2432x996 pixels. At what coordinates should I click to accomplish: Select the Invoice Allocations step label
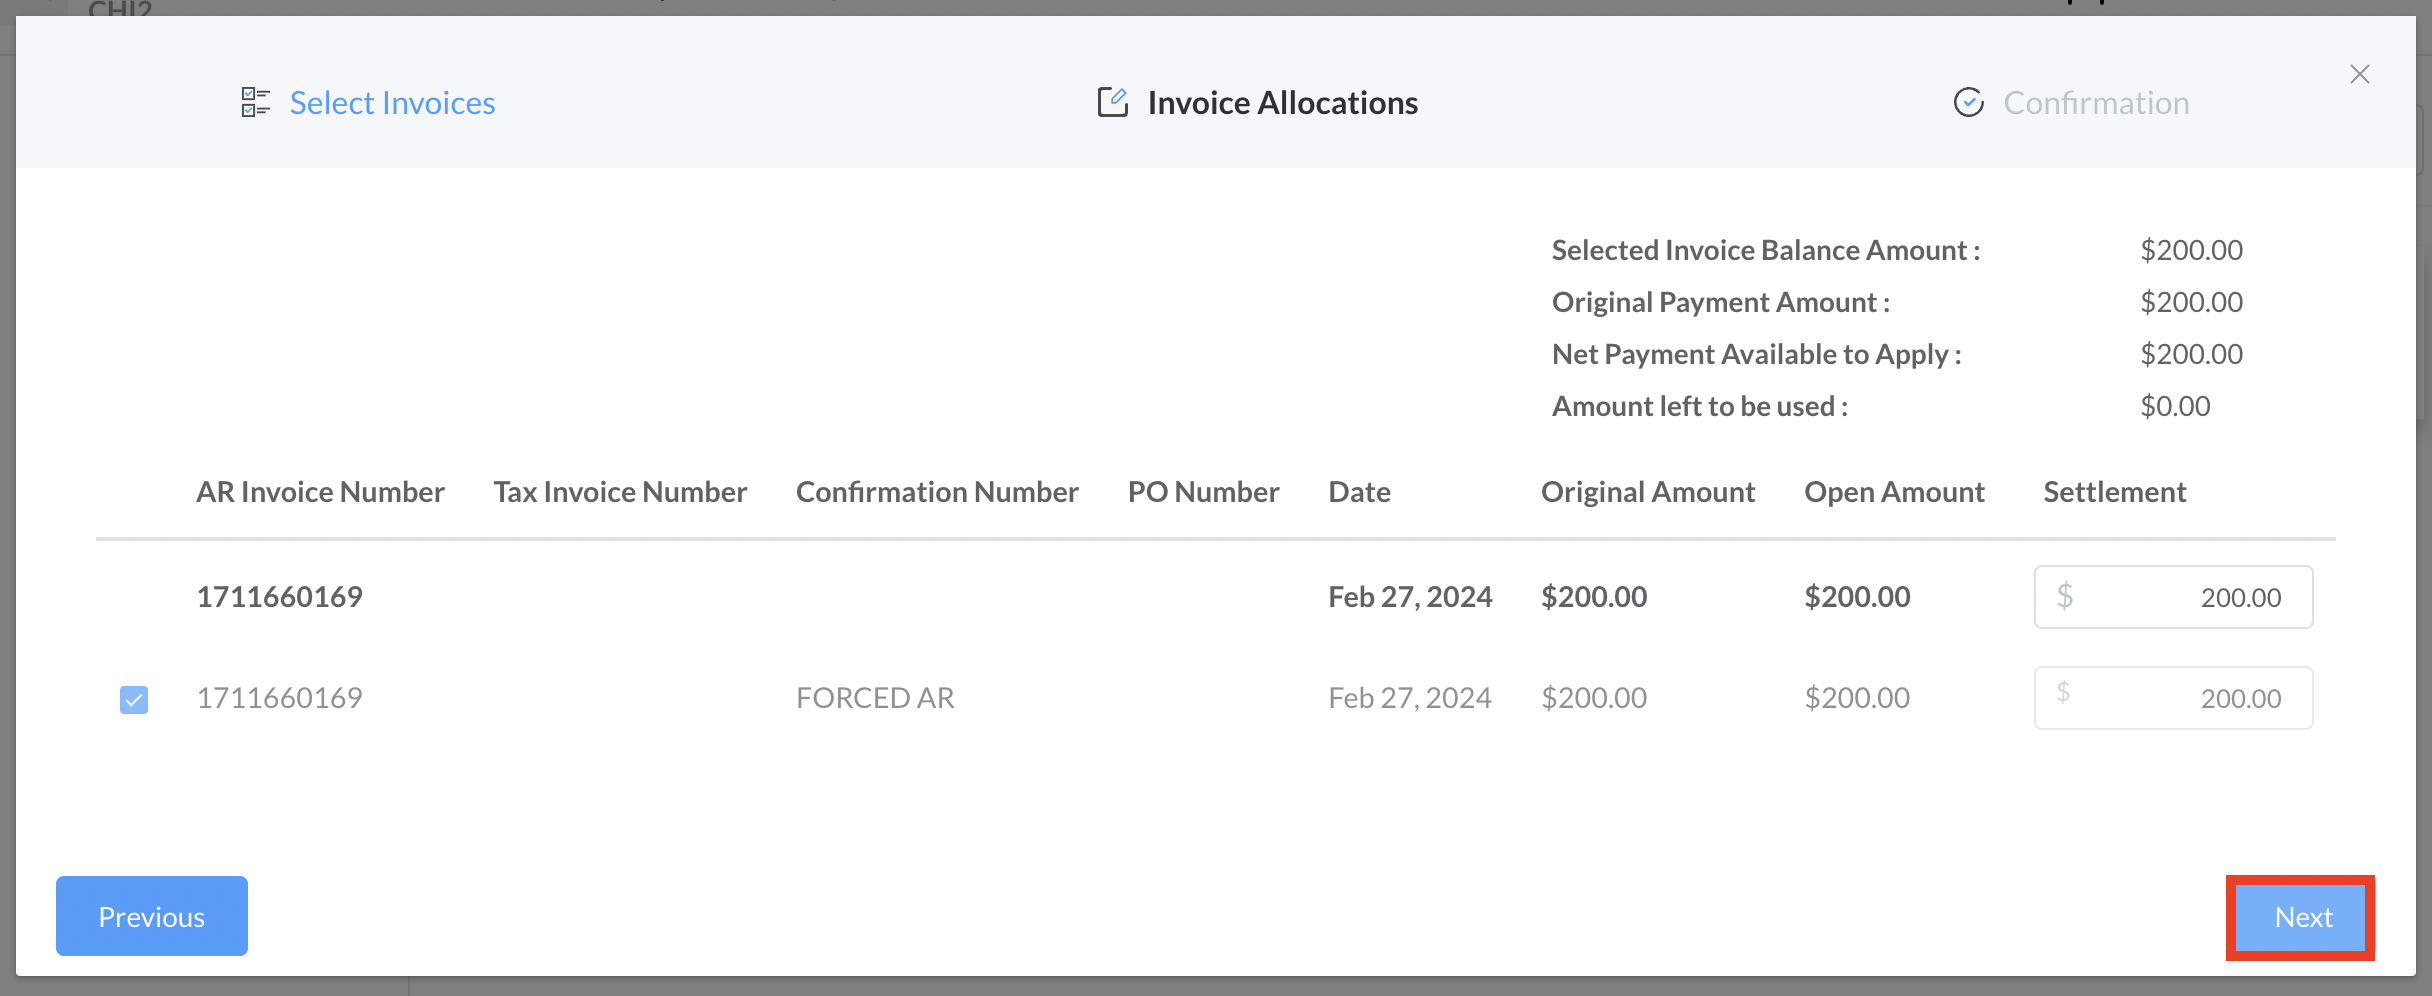point(1282,103)
